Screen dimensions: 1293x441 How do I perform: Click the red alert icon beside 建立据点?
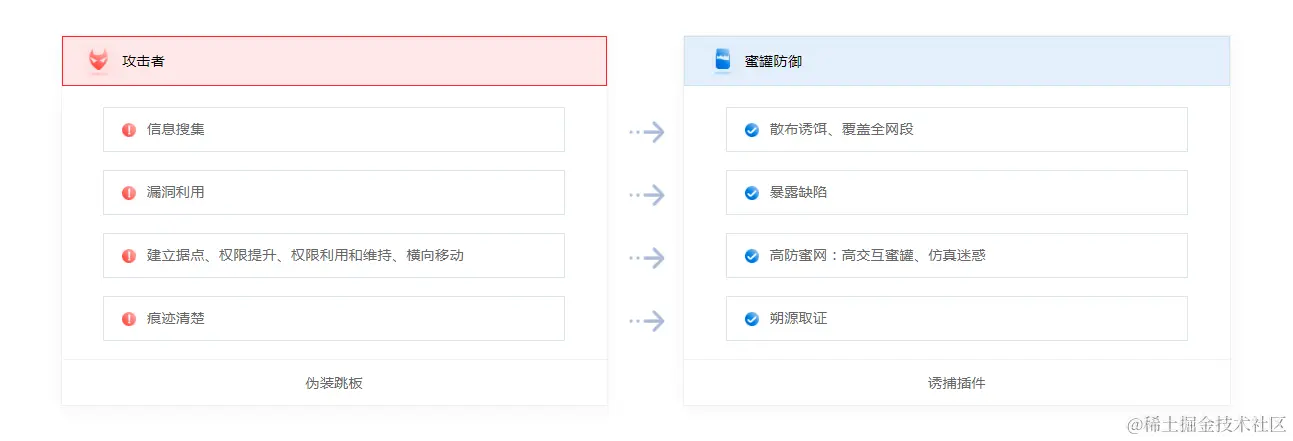pyautogui.click(x=129, y=256)
